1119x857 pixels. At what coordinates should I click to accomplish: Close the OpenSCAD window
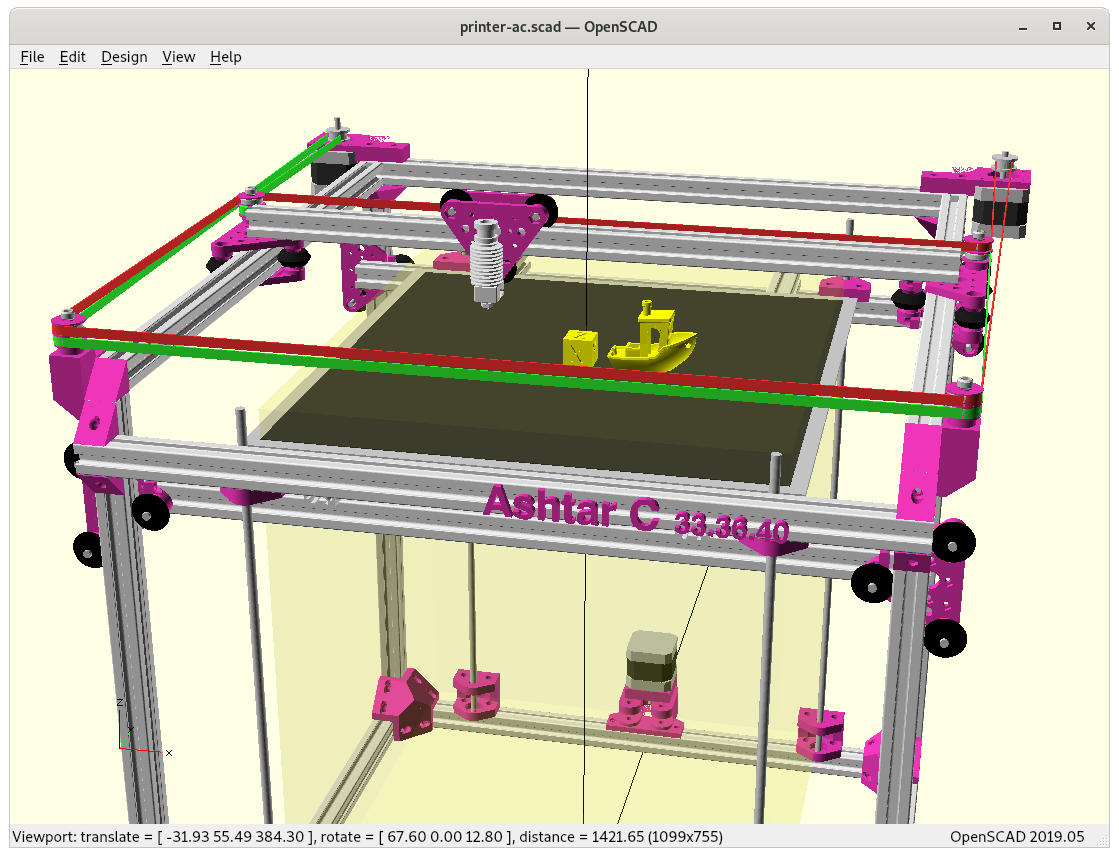[x=1092, y=26]
